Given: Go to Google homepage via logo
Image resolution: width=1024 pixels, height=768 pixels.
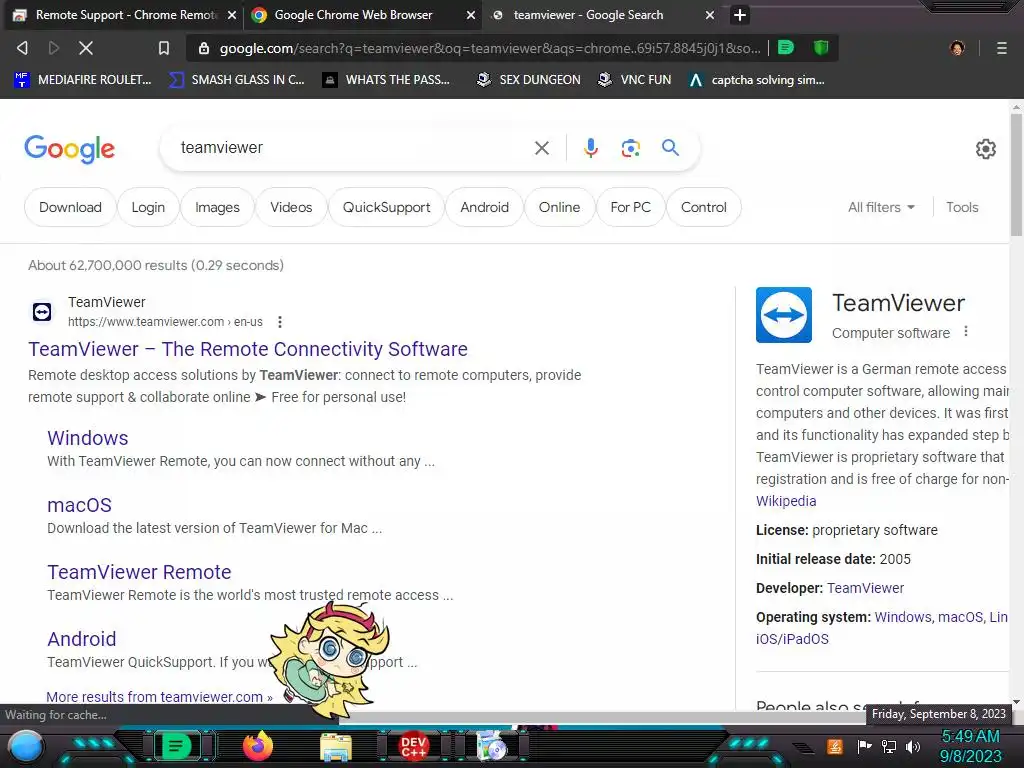Looking at the screenshot, I should [70, 149].
